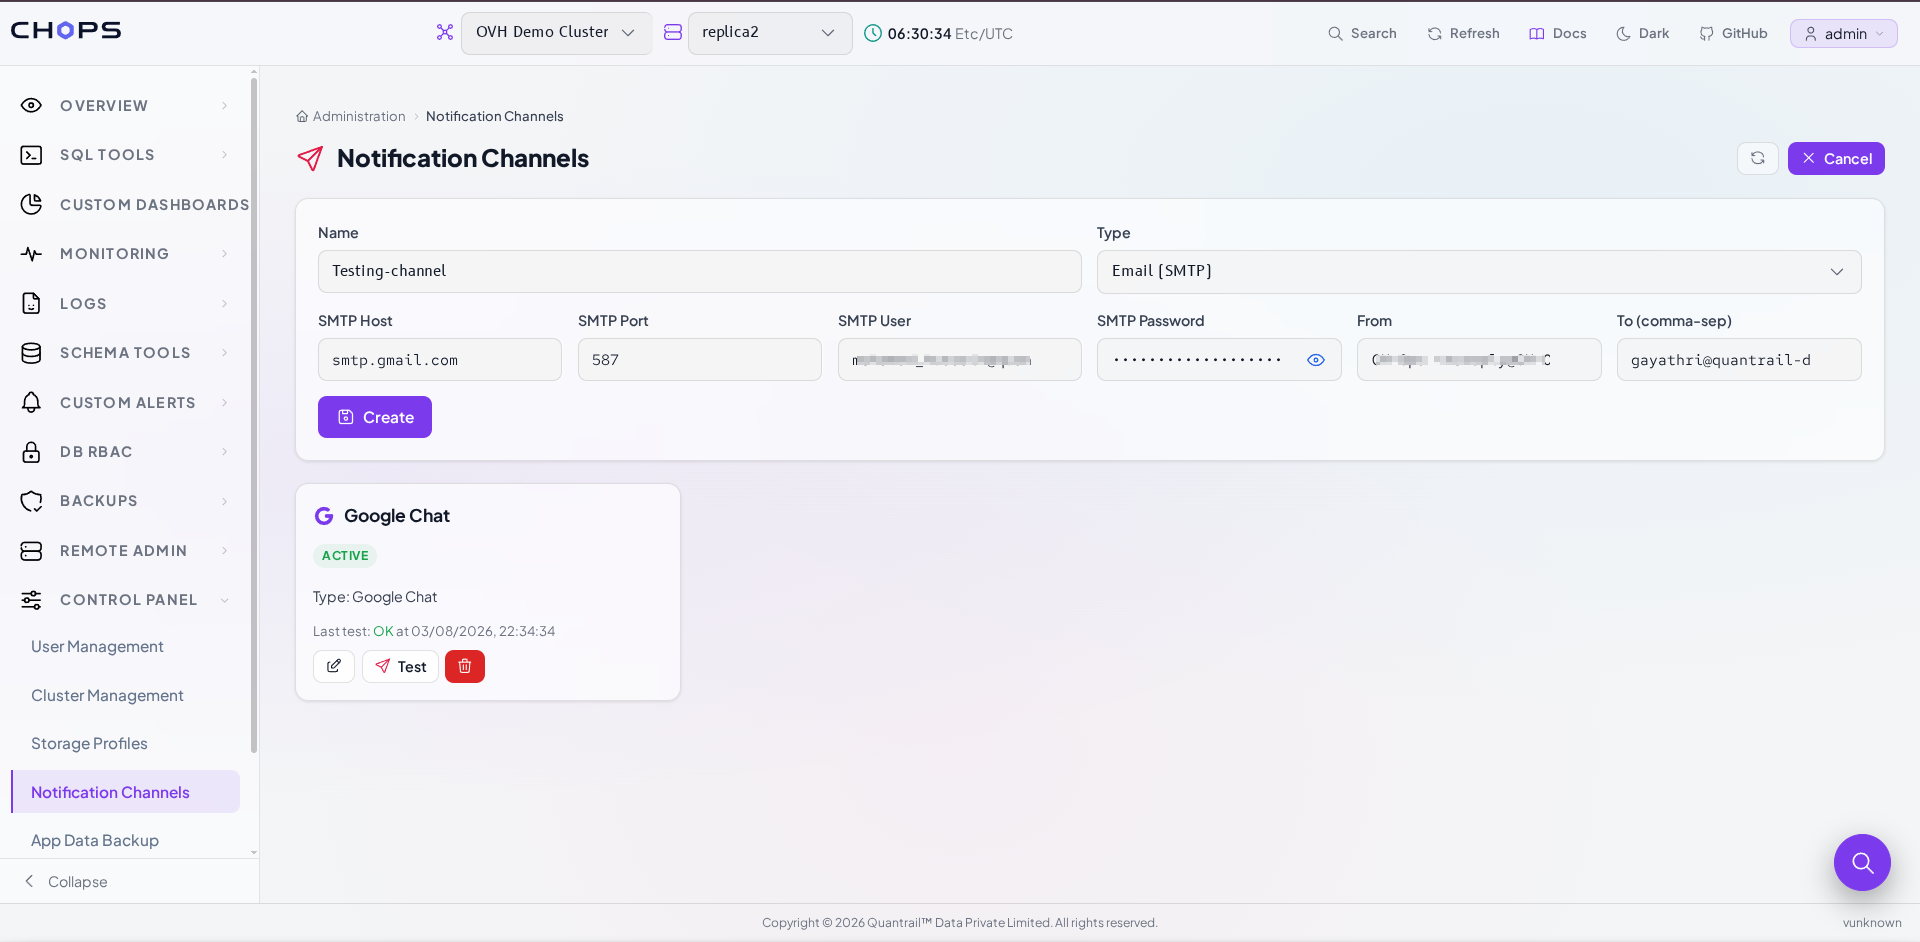This screenshot has width=1920, height=942.
Task: Click the Name input field
Action: (x=699, y=271)
